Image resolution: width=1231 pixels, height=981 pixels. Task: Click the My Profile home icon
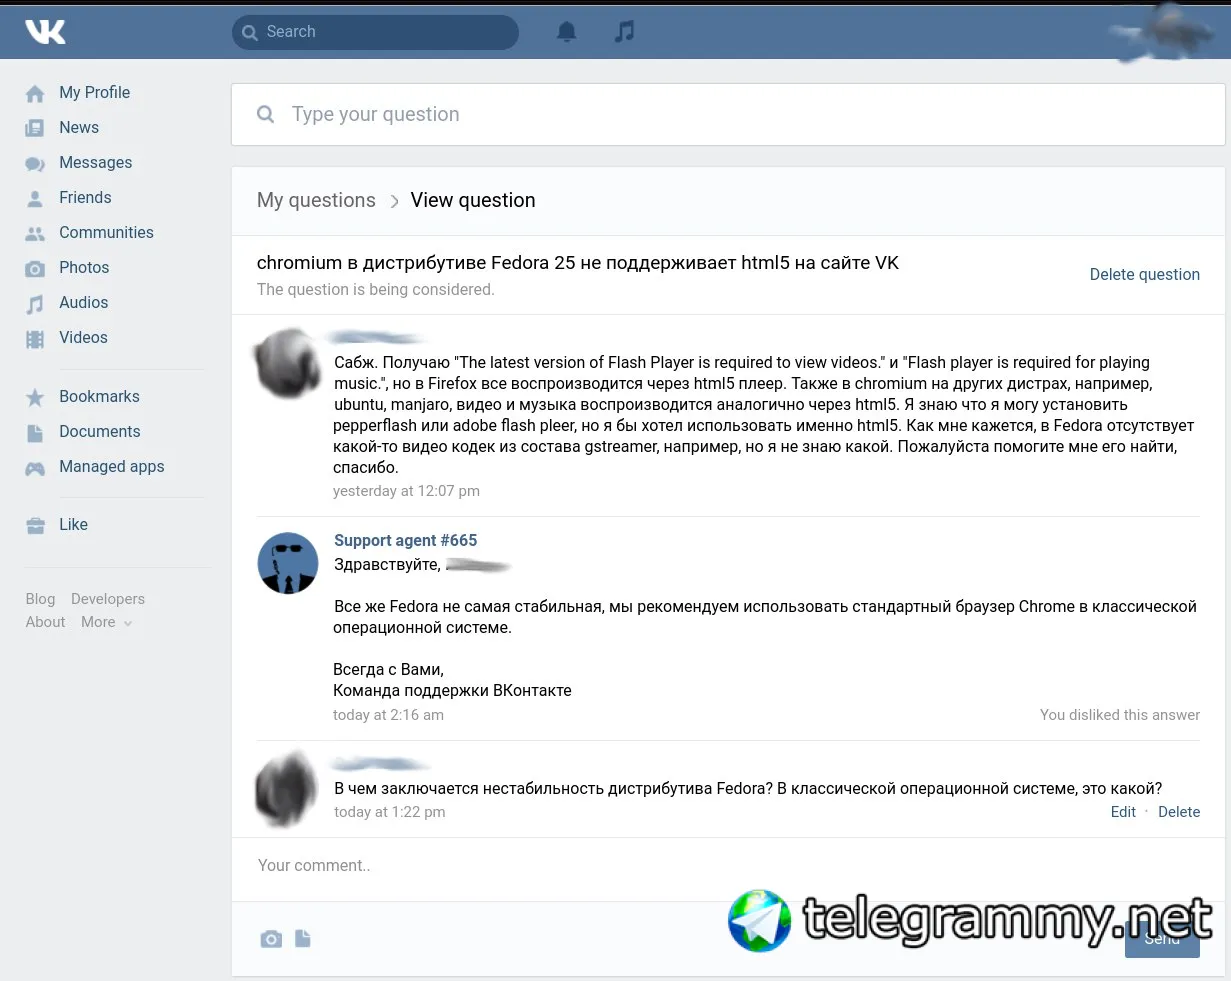point(35,93)
